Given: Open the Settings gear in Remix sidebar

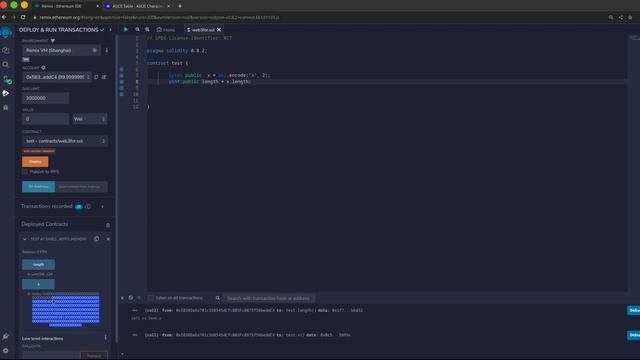Looking at the screenshot, I should [x=6, y=351].
